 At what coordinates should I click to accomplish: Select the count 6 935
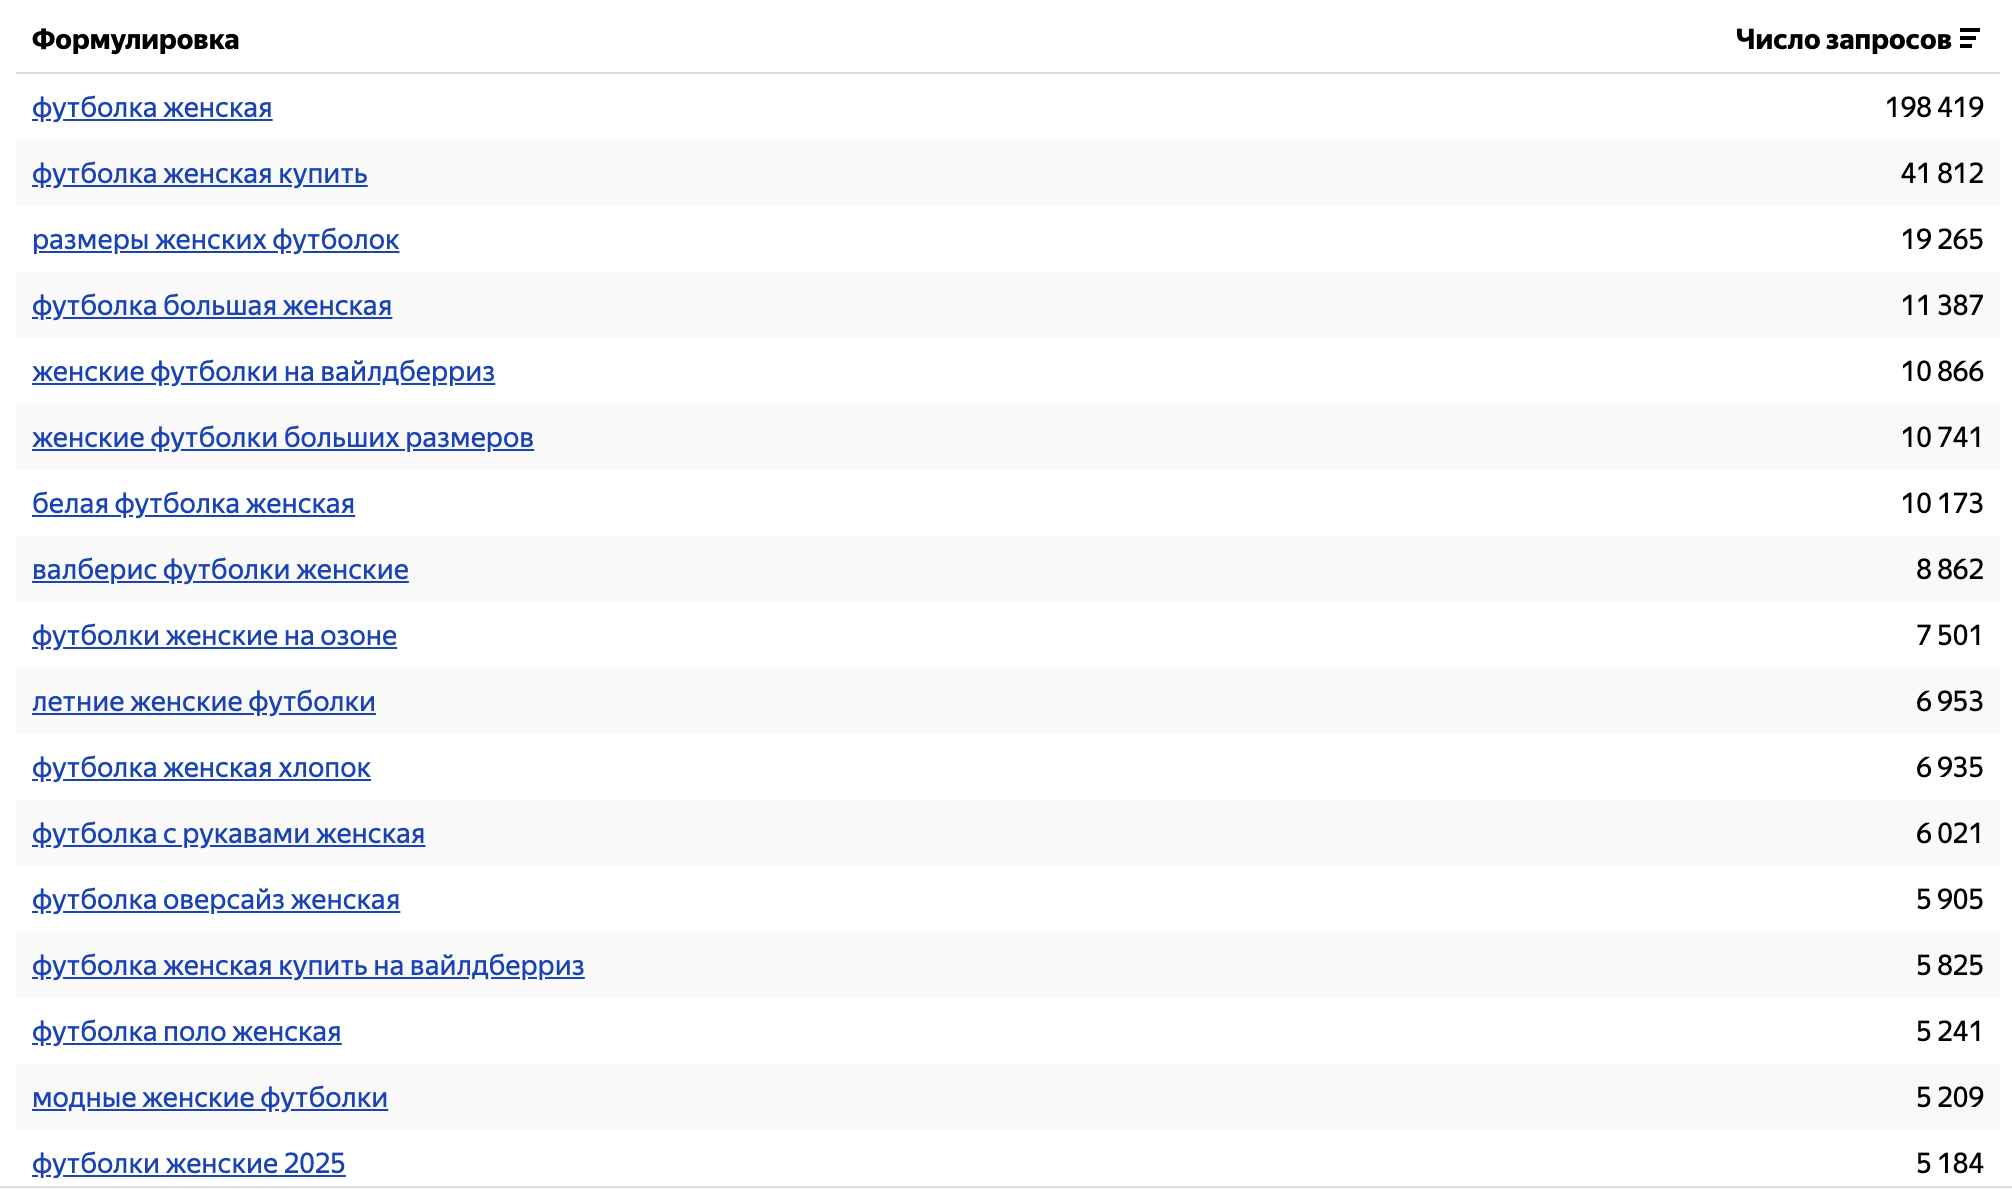(1950, 767)
